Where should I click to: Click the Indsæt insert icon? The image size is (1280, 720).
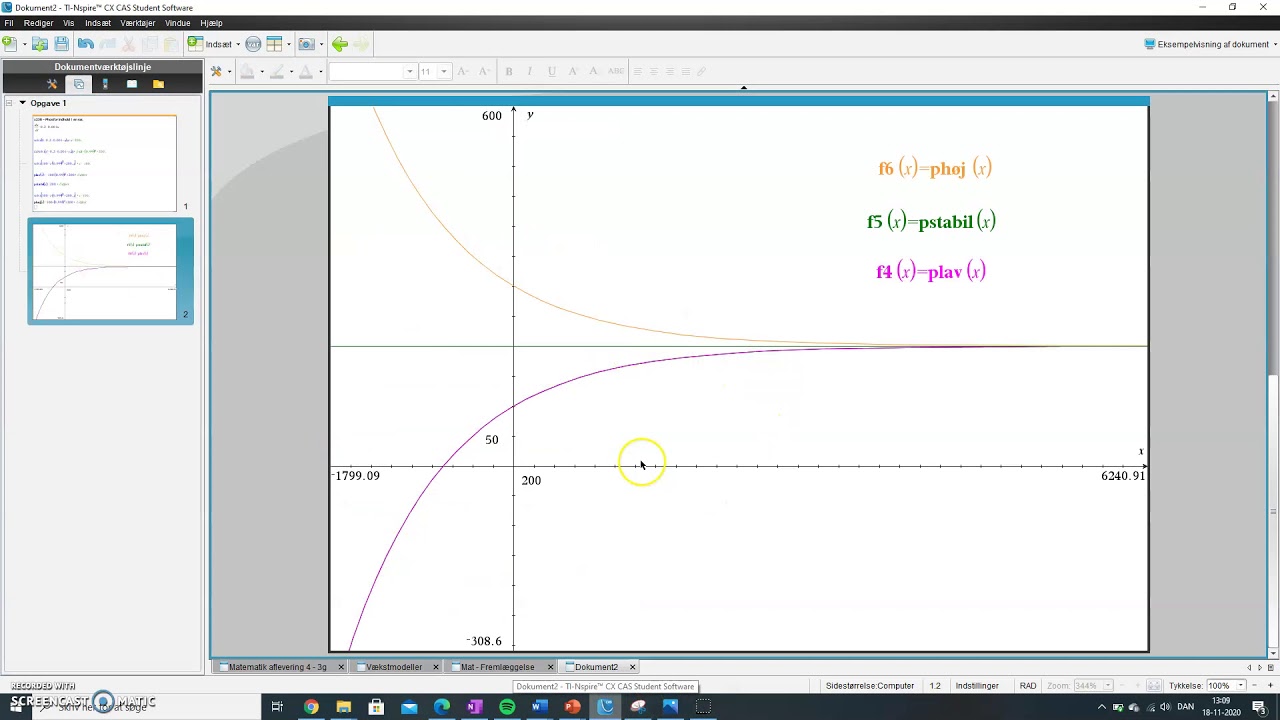[x=196, y=44]
